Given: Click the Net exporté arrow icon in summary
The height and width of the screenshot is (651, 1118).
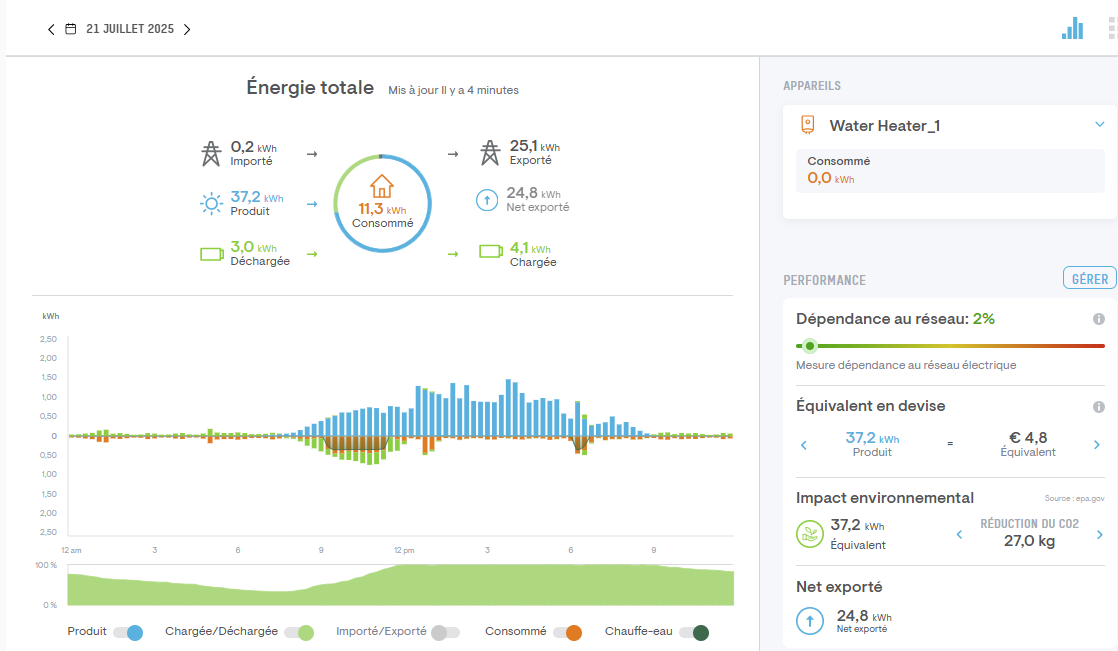Looking at the screenshot, I should (487, 200).
